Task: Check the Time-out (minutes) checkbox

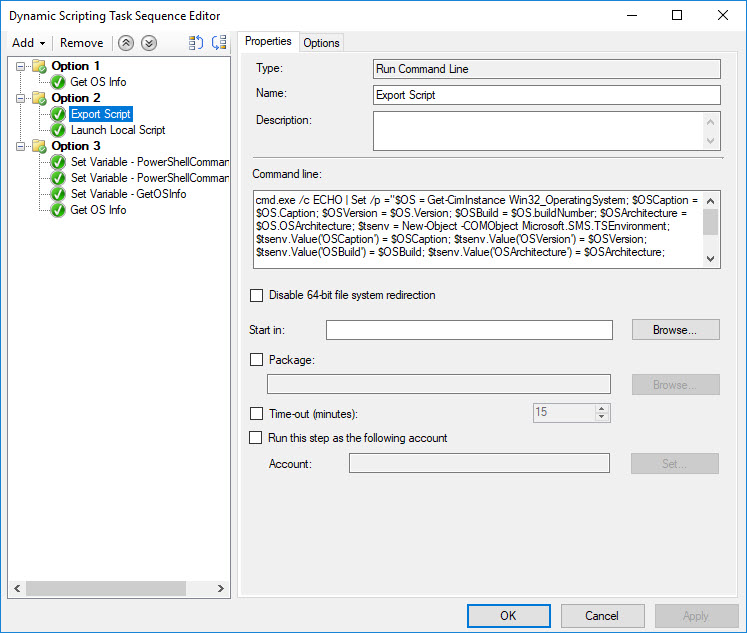Action: click(256, 413)
